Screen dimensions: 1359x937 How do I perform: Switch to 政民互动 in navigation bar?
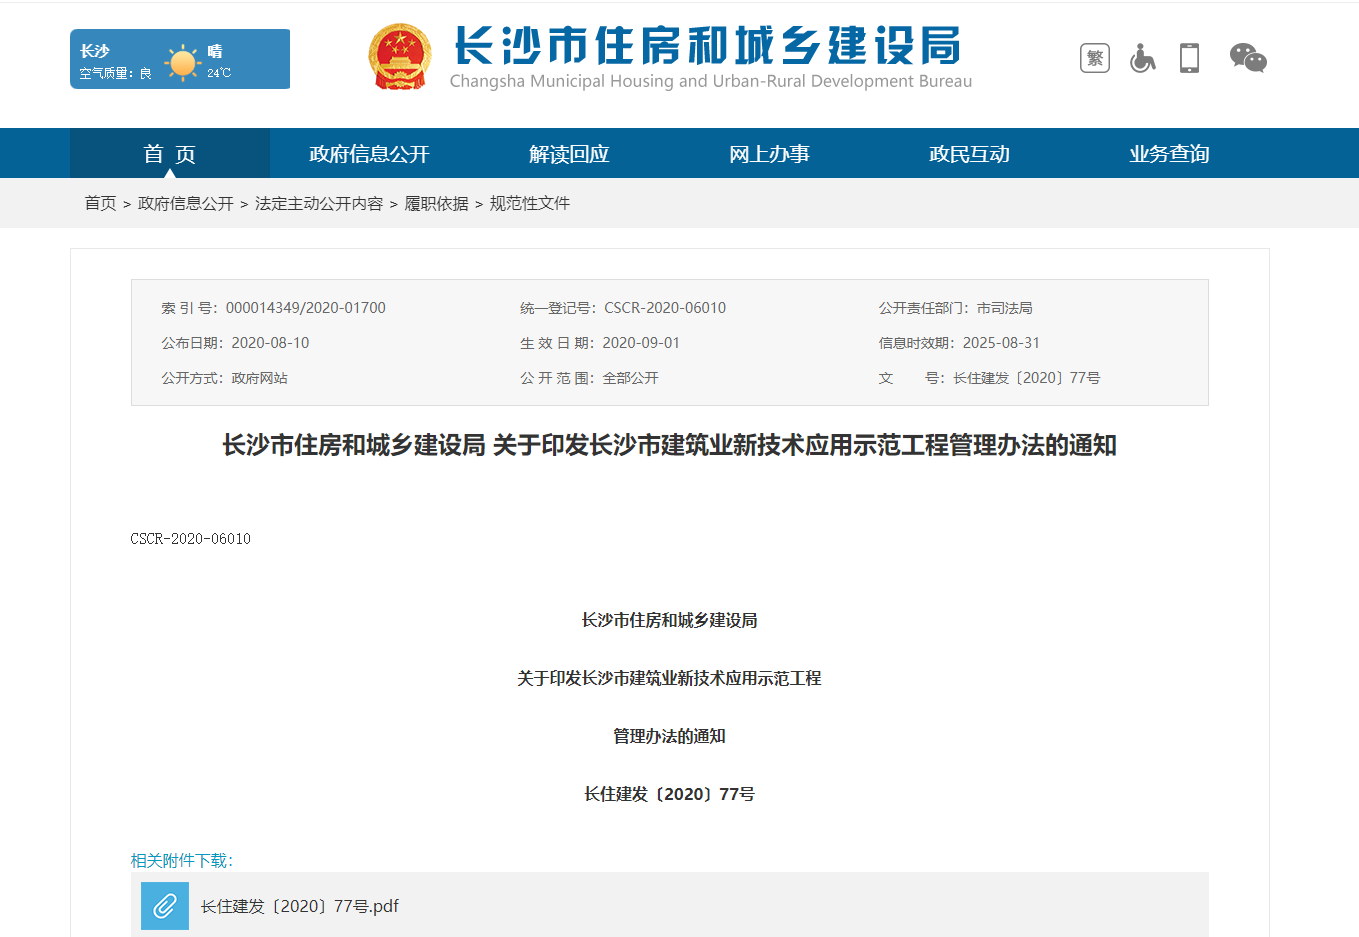969,154
